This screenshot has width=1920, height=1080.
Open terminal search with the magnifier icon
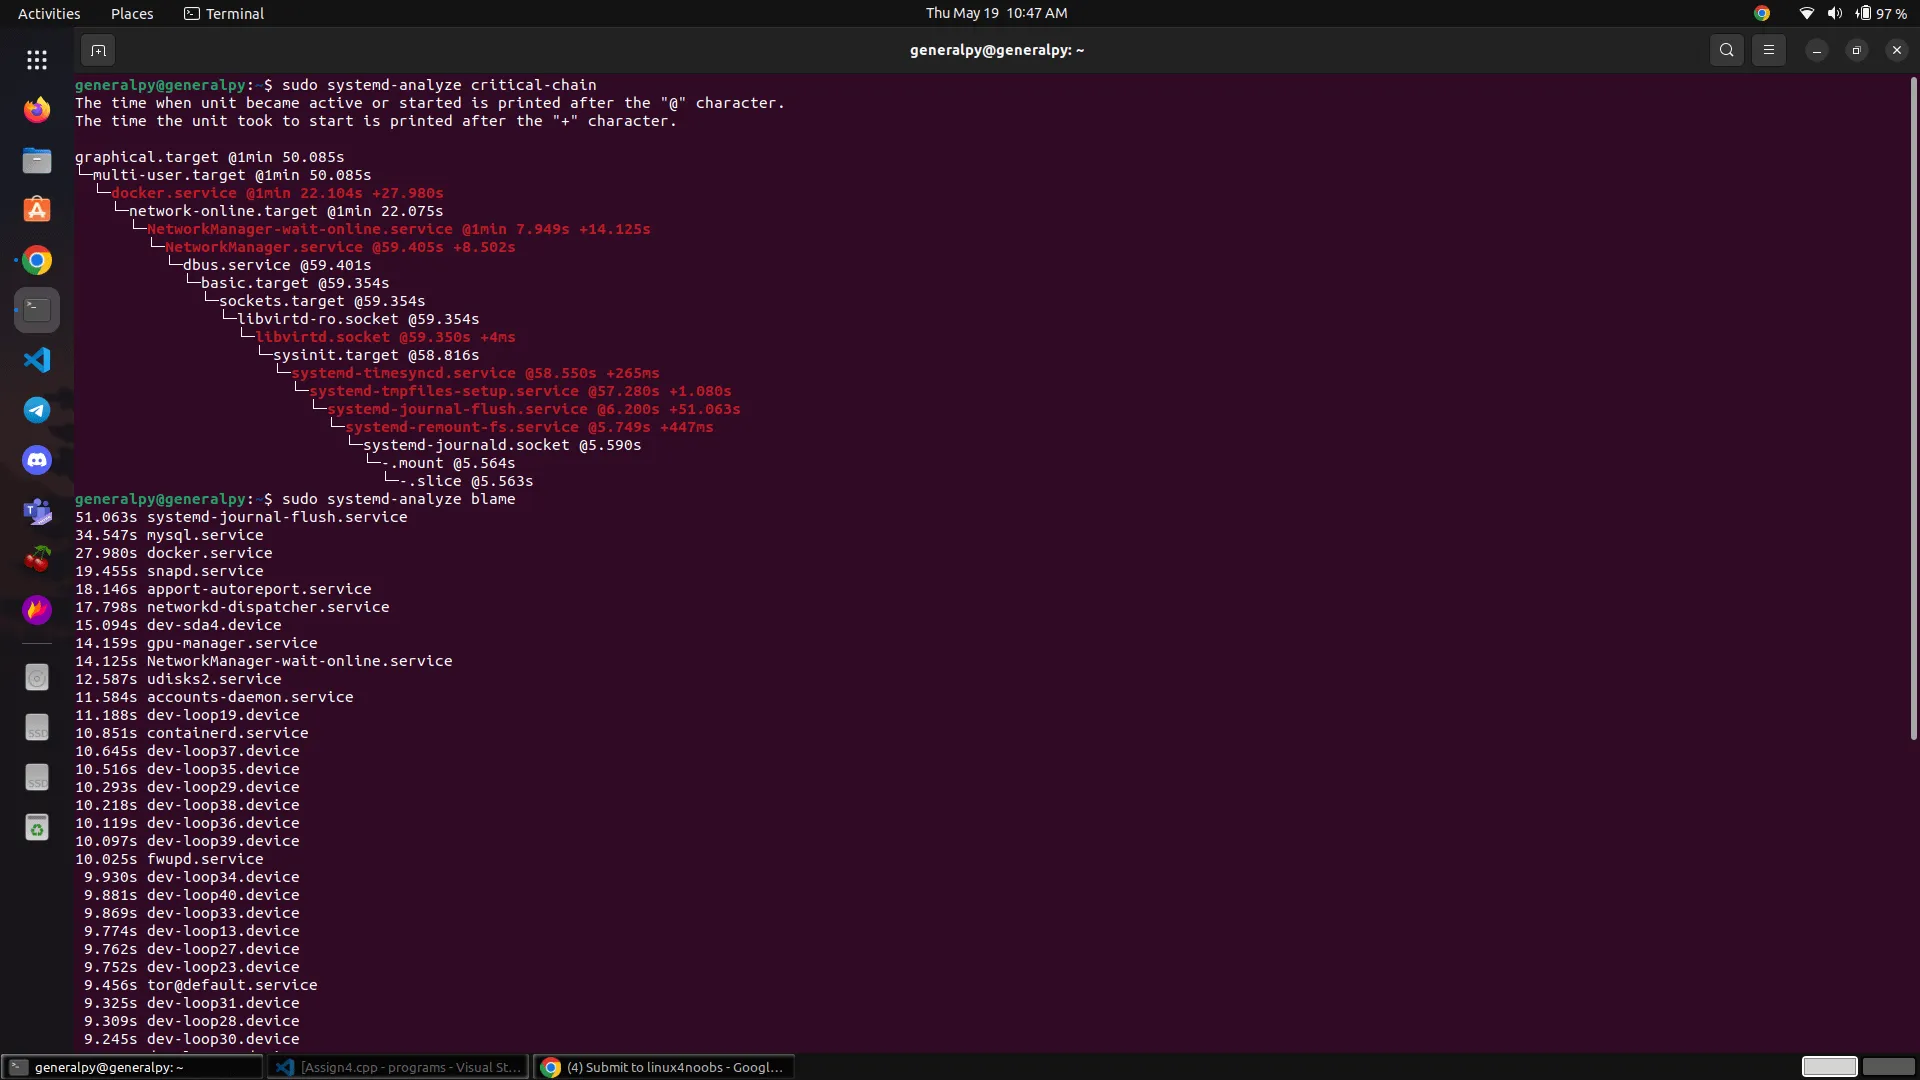click(1726, 49)
